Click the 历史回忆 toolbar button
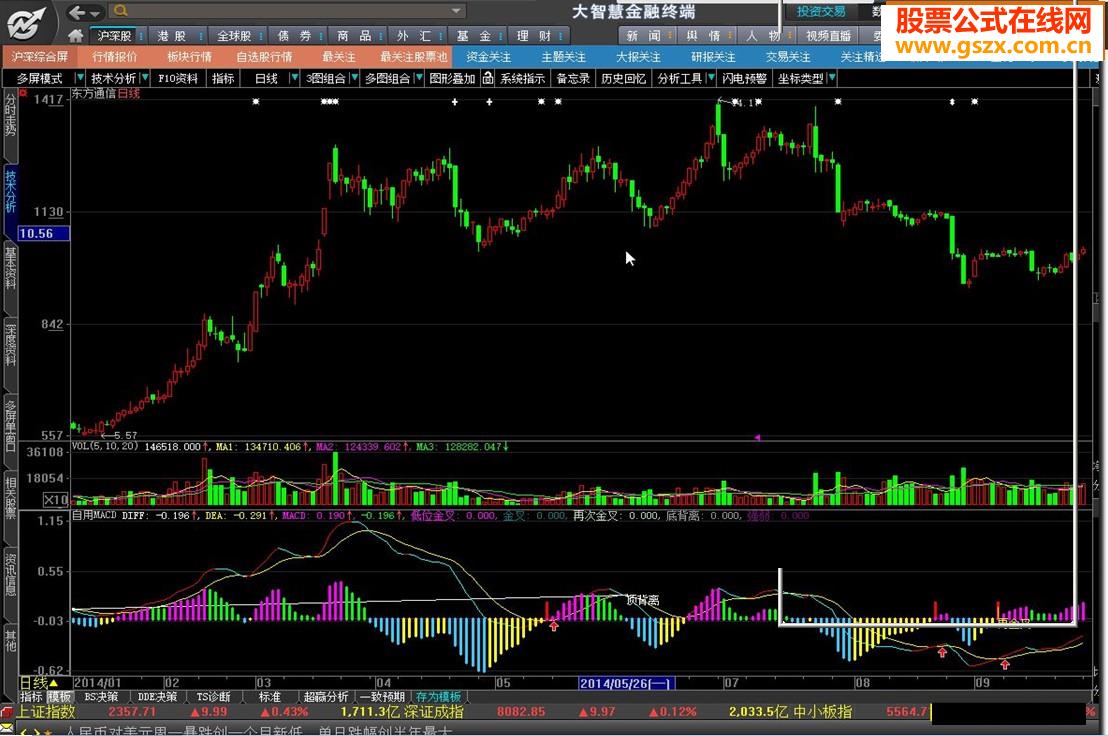 pos(623,78)
